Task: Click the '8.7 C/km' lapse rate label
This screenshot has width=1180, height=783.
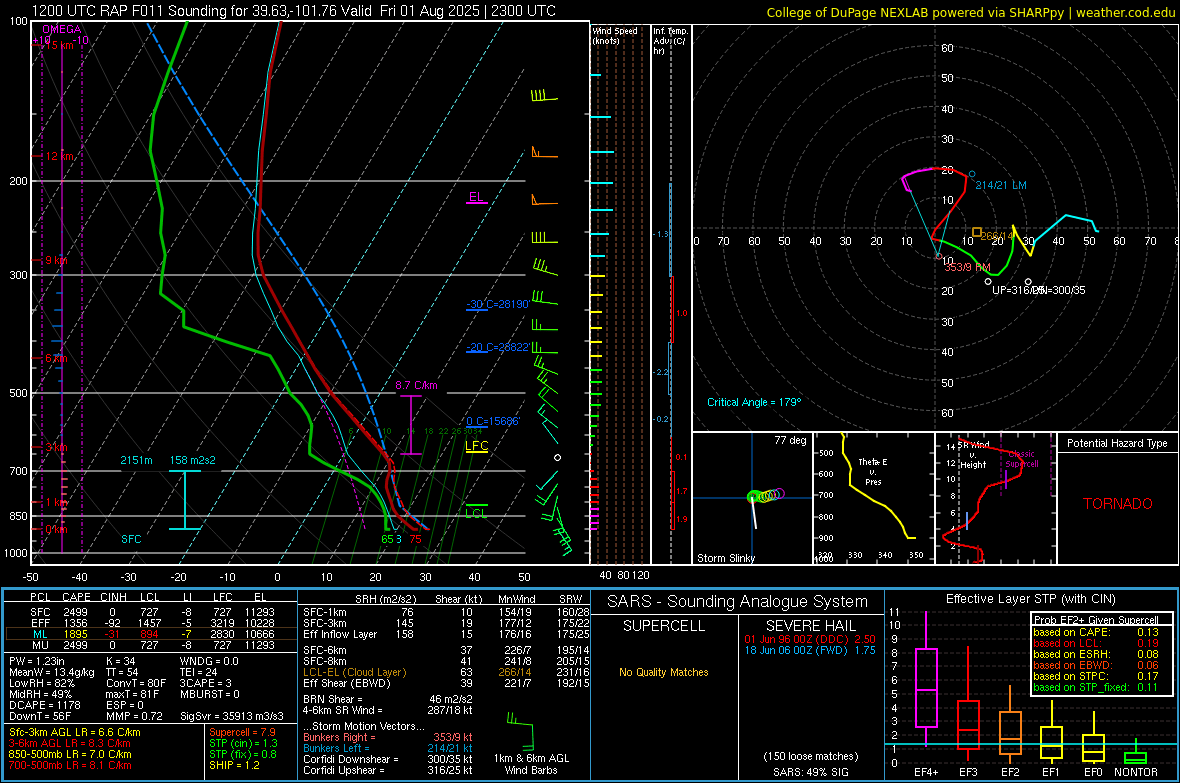Action: tap(416, 385)
